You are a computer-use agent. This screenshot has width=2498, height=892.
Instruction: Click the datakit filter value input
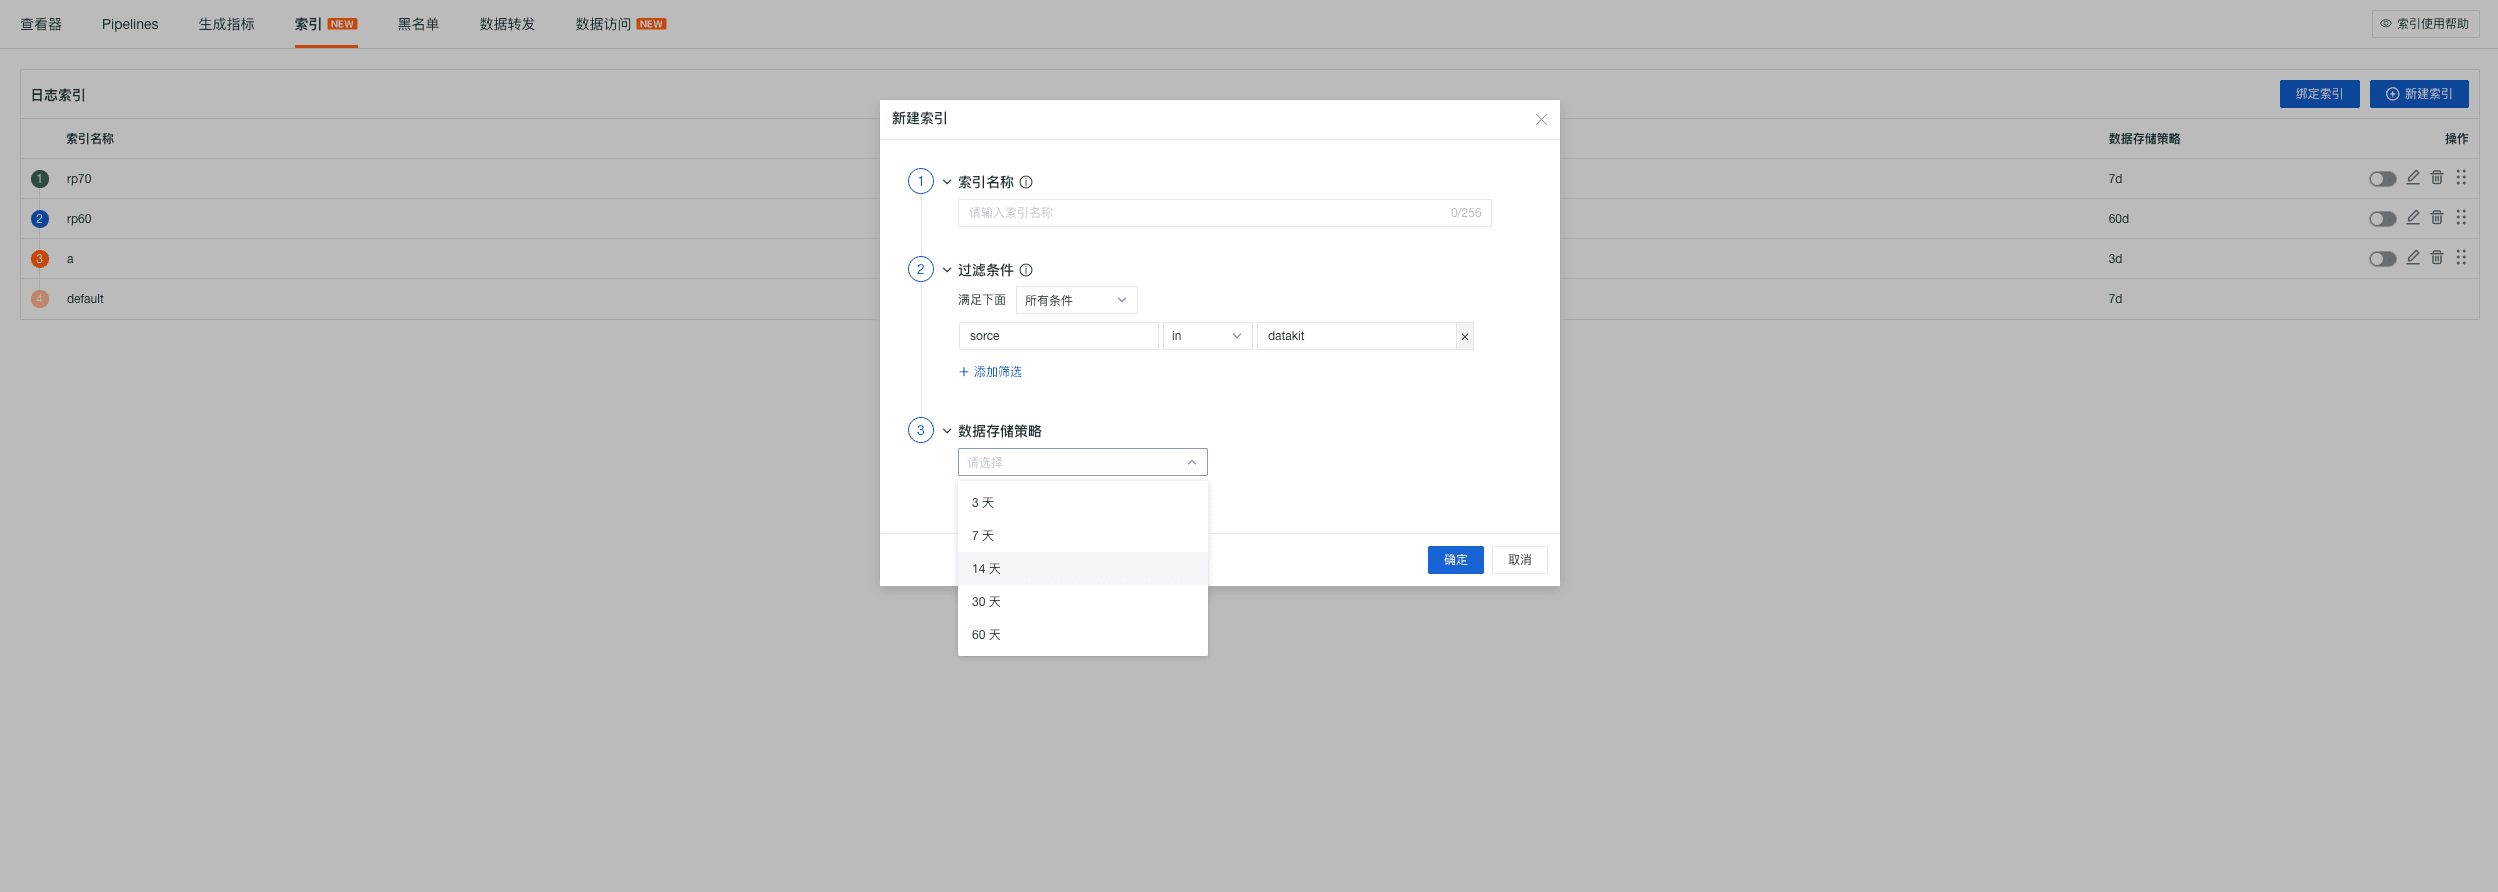(1356, 336)
